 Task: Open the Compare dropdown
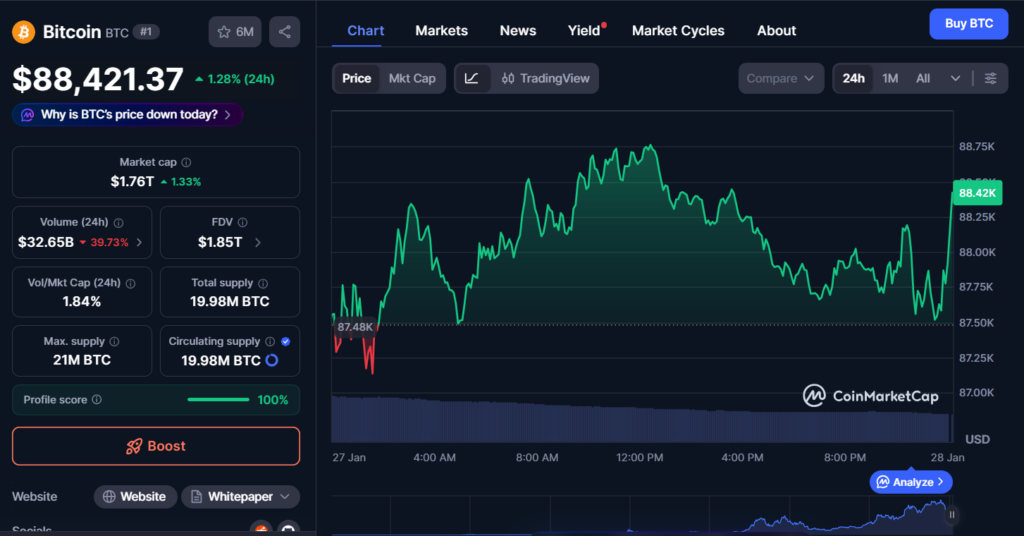(781, 78)
